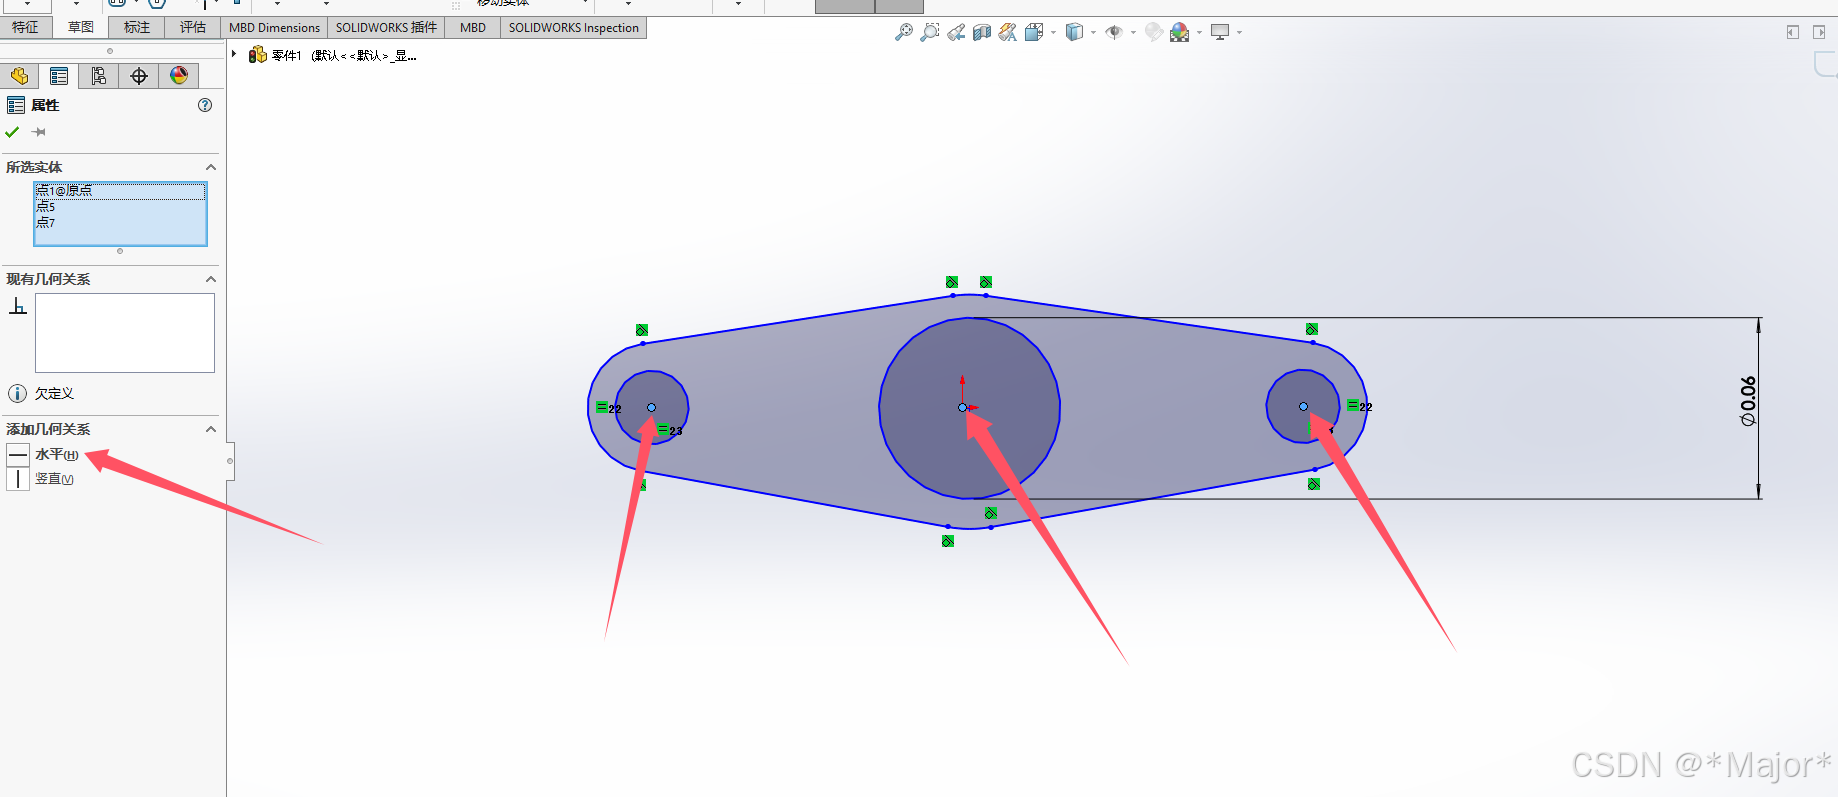1838x797 pixels.
Task: Open View Orientation dropdown arrow
Action: click(1053, 33)
